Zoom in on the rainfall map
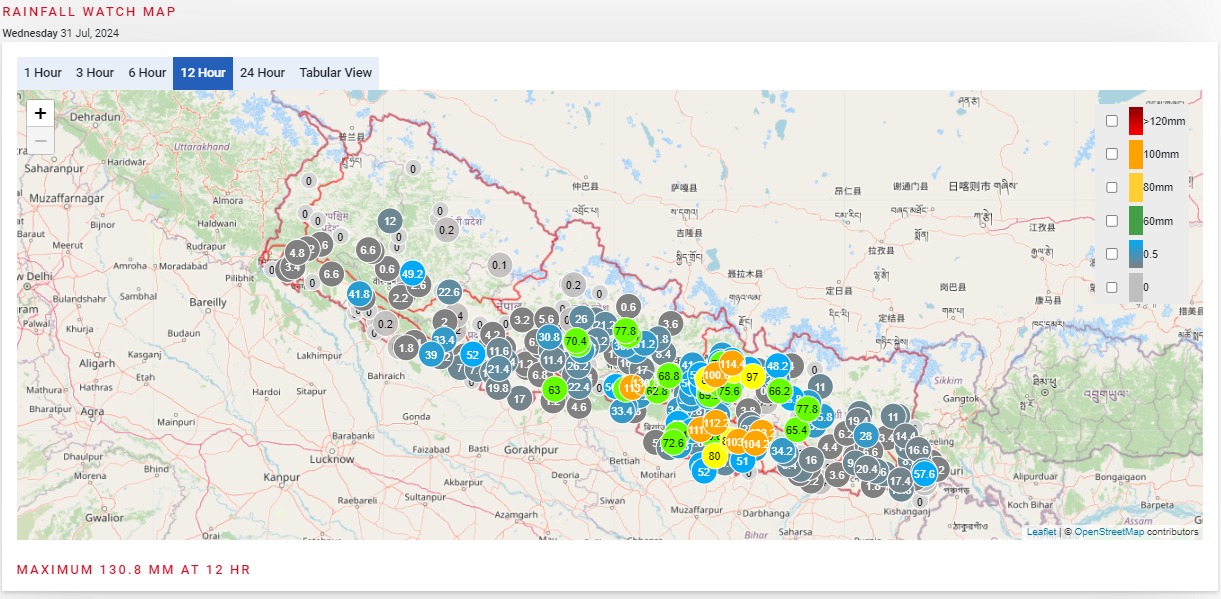1221x599 pixels. (x=40, y=113)
